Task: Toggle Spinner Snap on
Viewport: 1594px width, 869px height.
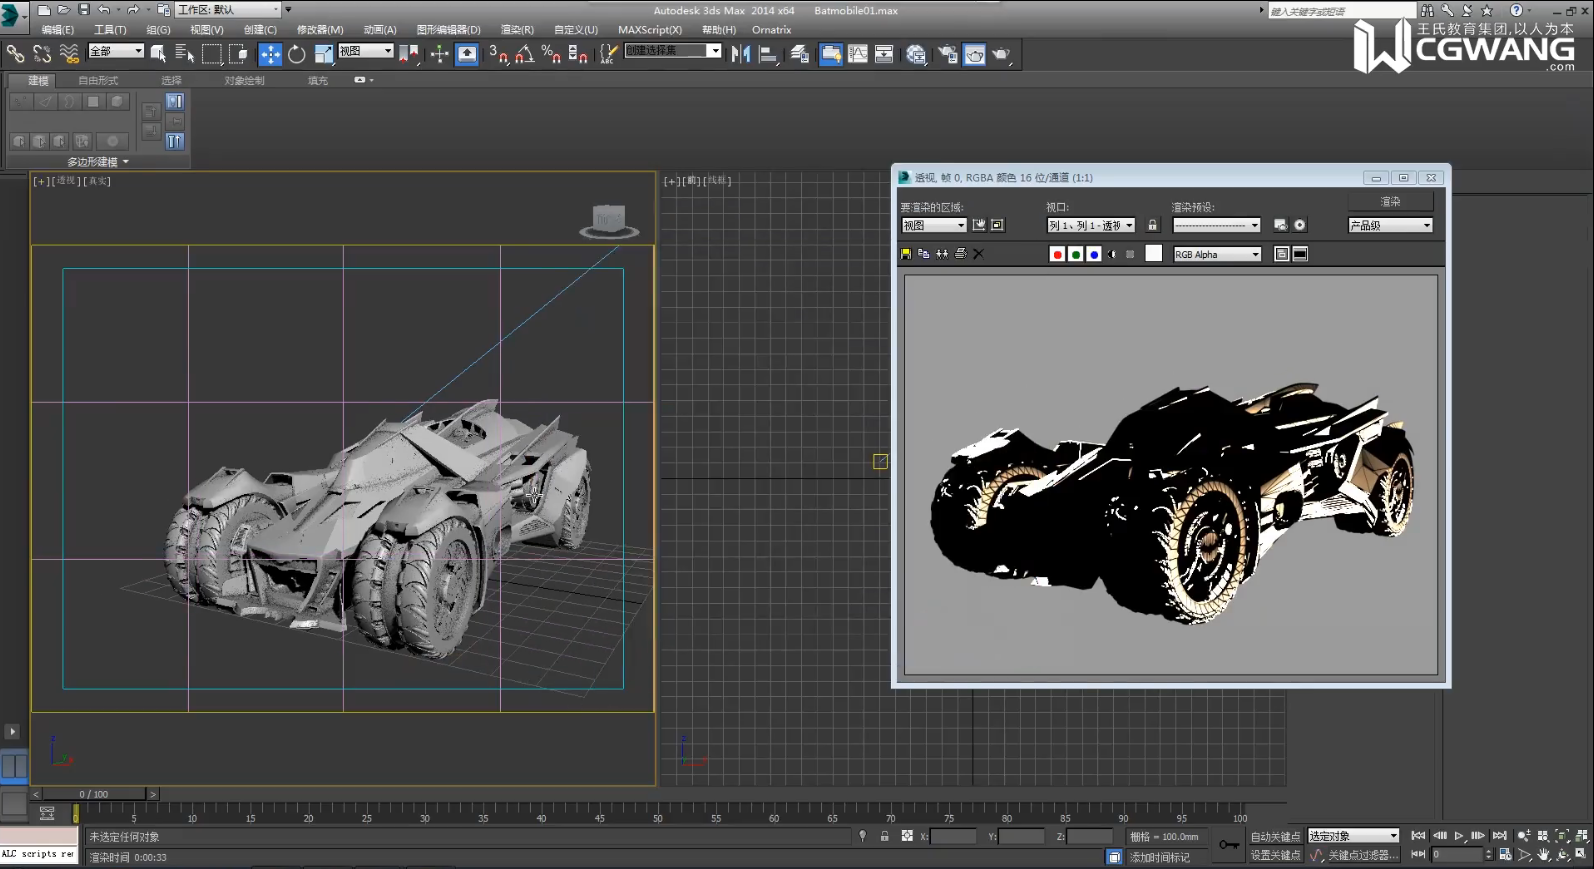Action: coord(577,54)
